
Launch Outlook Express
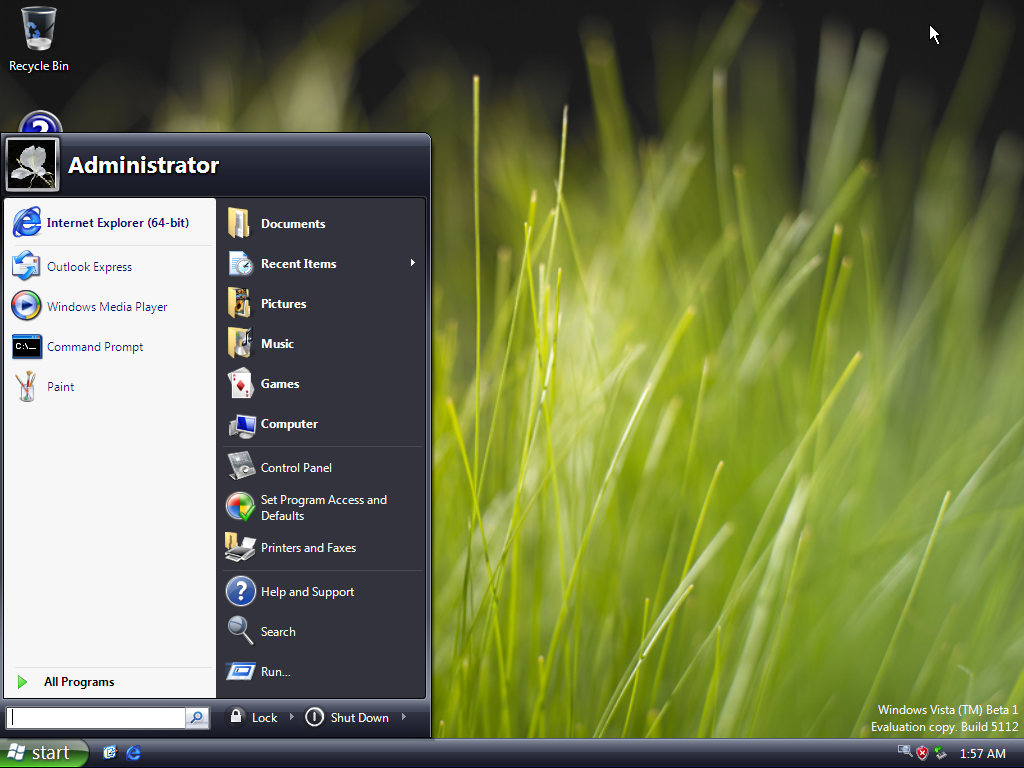pyautogui.click(x=89, y=267)
